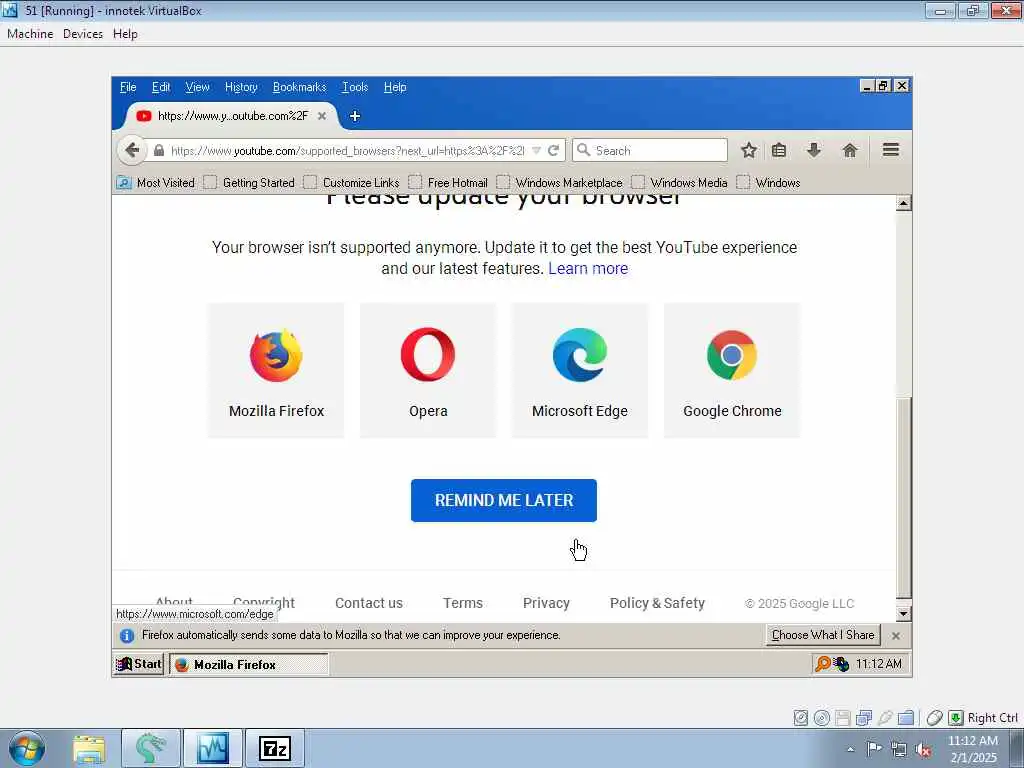Dismiss the Firefox data notification bar
Screen dimensions: 1024x768
pos(896,635)
